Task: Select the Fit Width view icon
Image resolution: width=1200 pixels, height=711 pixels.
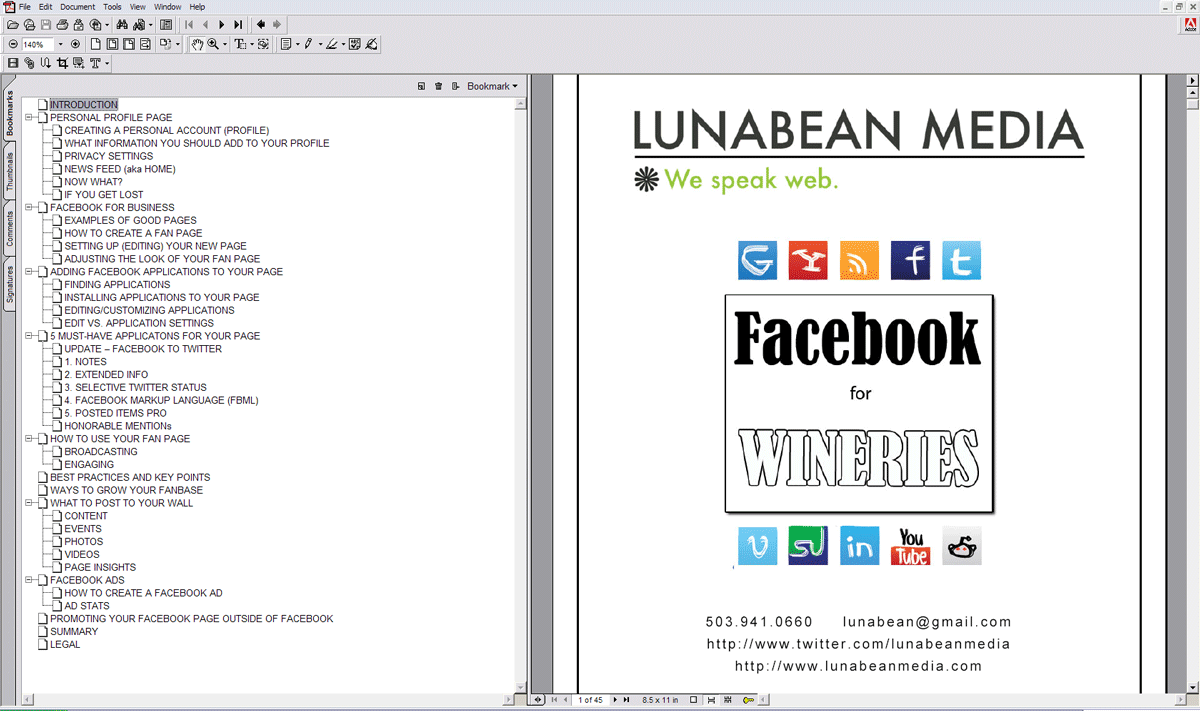Action: pyautogui.click(x=129, y=44)
